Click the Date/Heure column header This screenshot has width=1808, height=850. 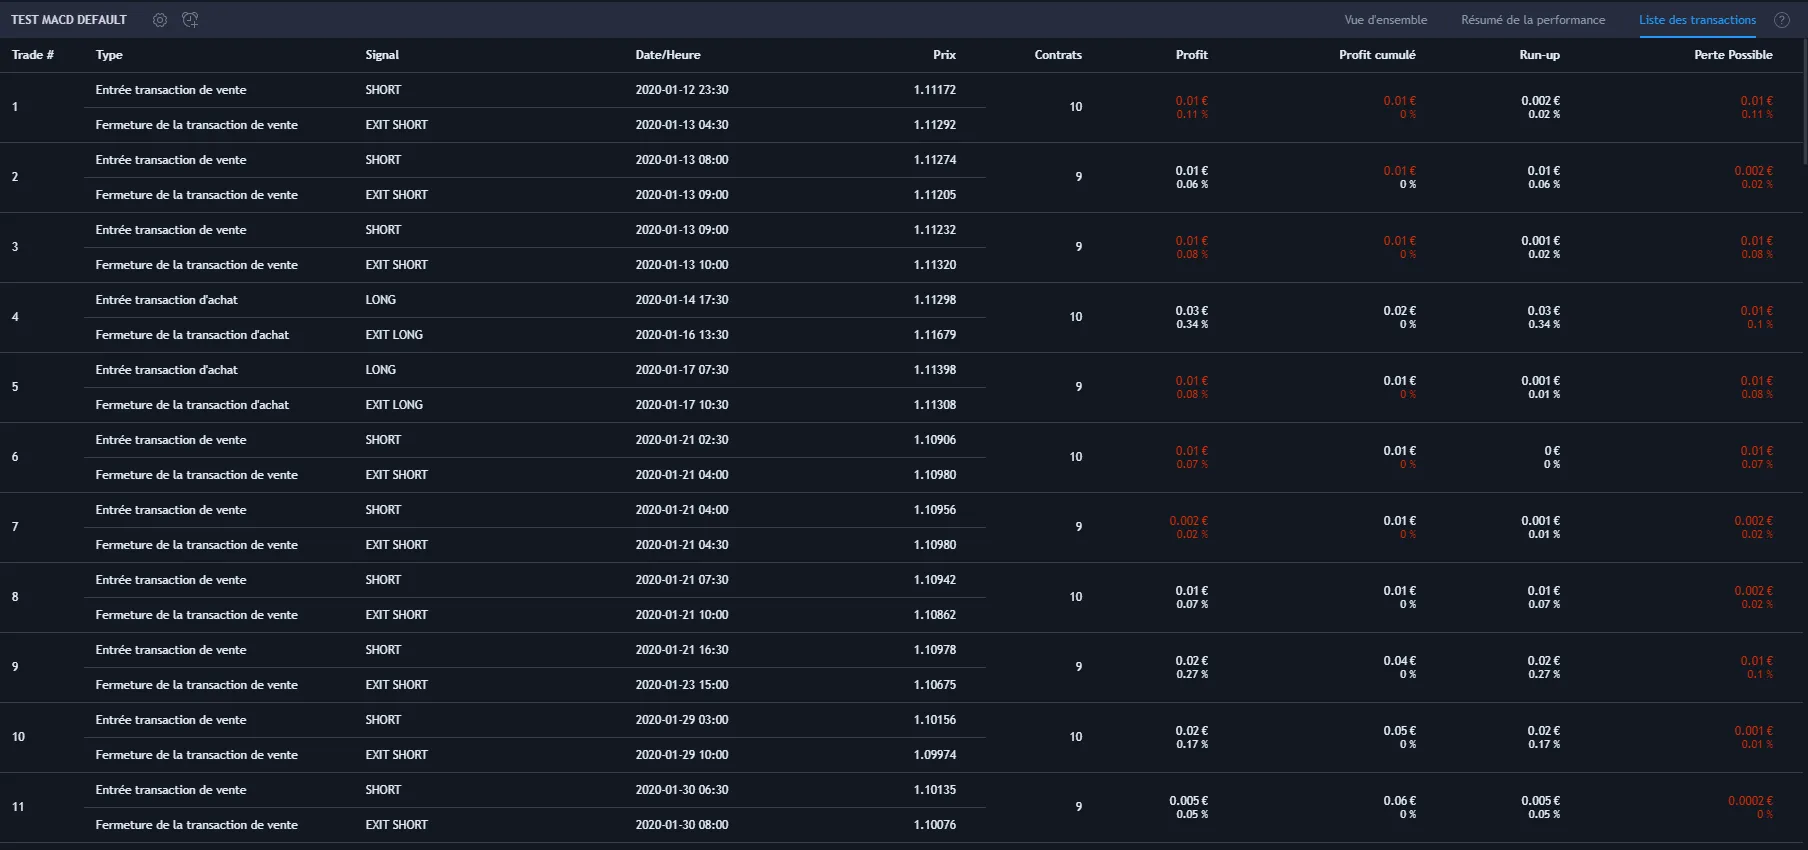(667, 55)
